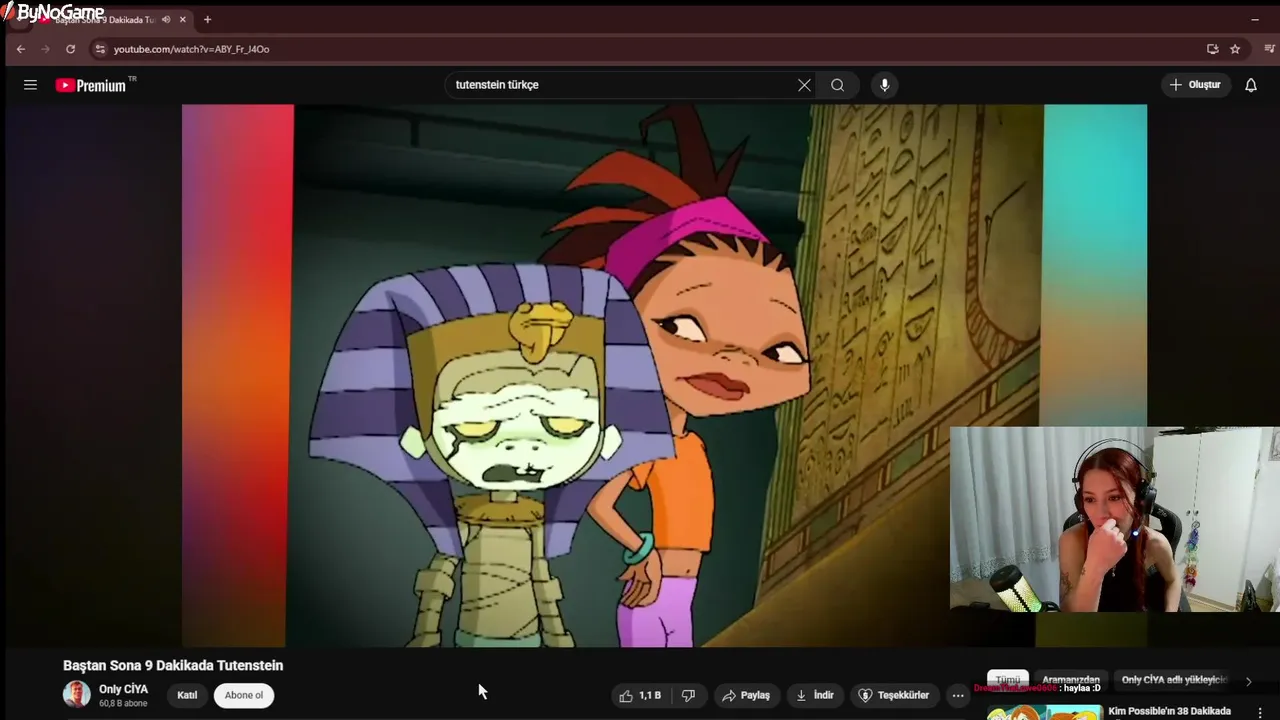Like the video (1,1 B)
This screenshot has height=720, width=1280.
coord(640,695)
